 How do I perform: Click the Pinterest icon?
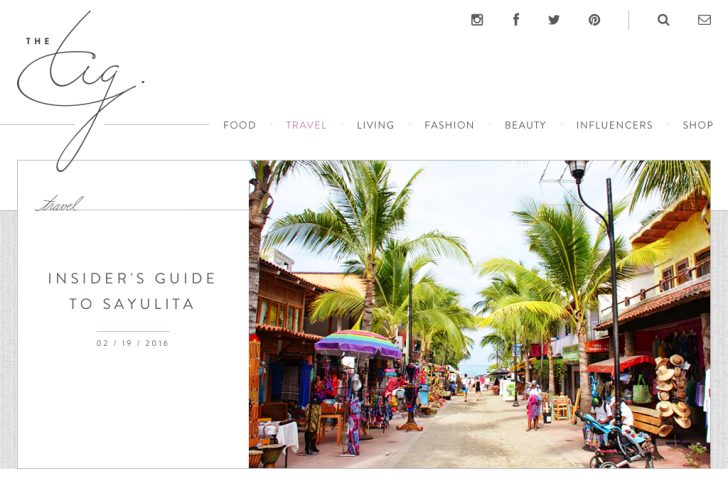click(594, 20)
